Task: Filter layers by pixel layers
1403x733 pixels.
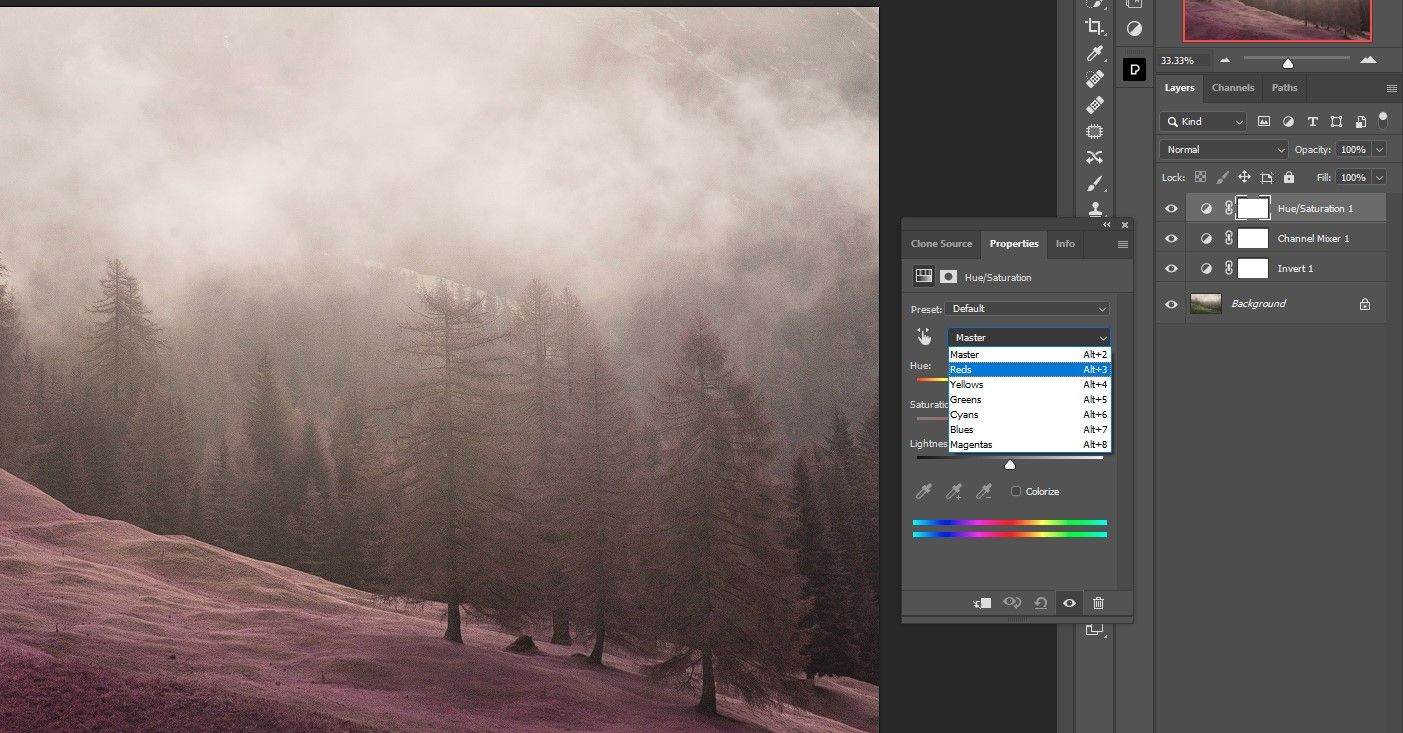Action: click(1264, 122)
